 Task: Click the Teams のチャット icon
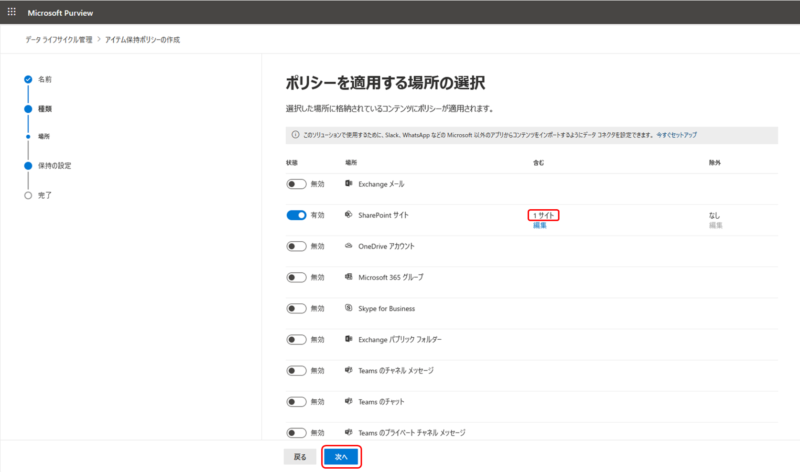(x=349, y=401)
